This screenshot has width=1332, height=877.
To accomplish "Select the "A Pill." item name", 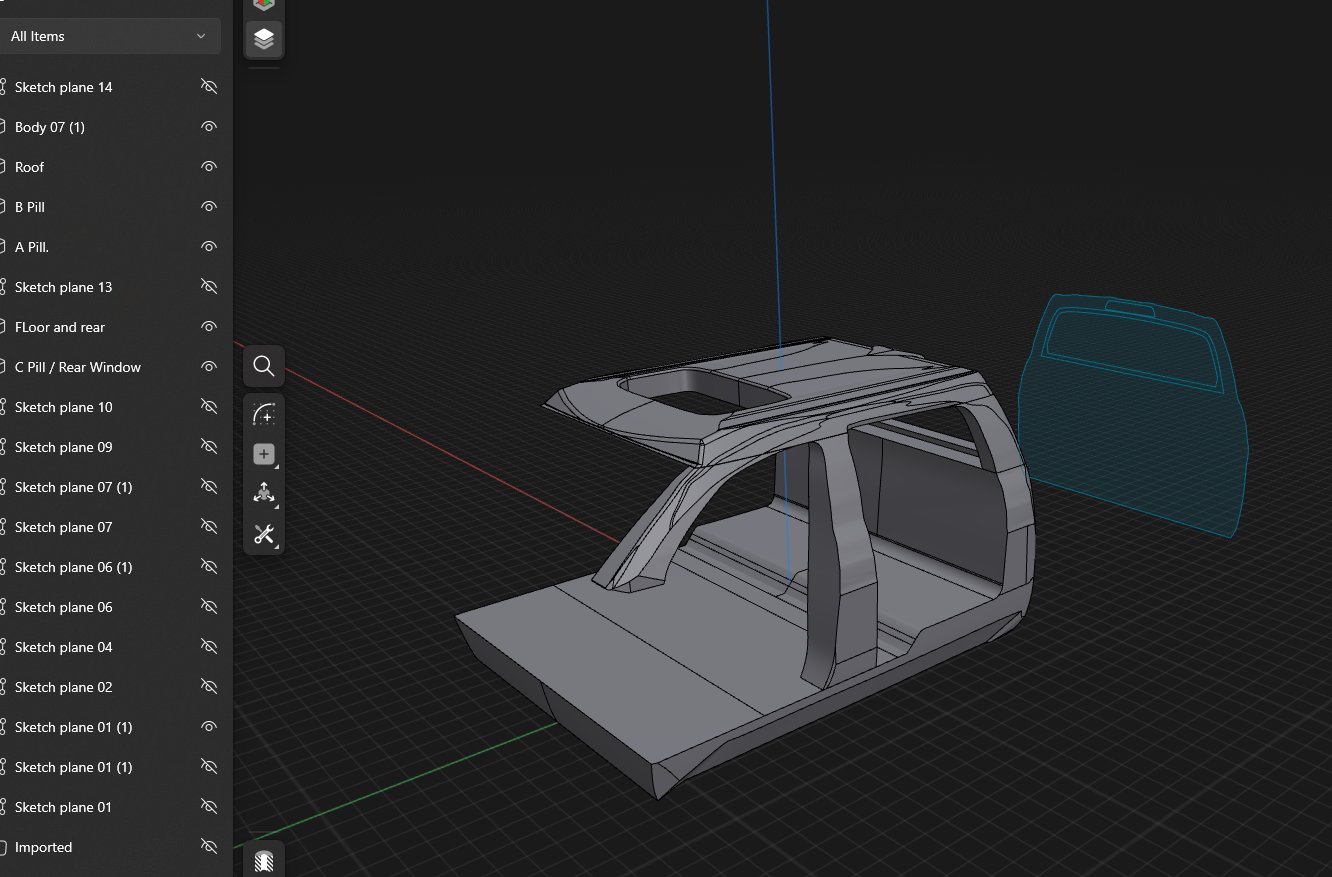I will pyautogui.click(x=32, y=247).
